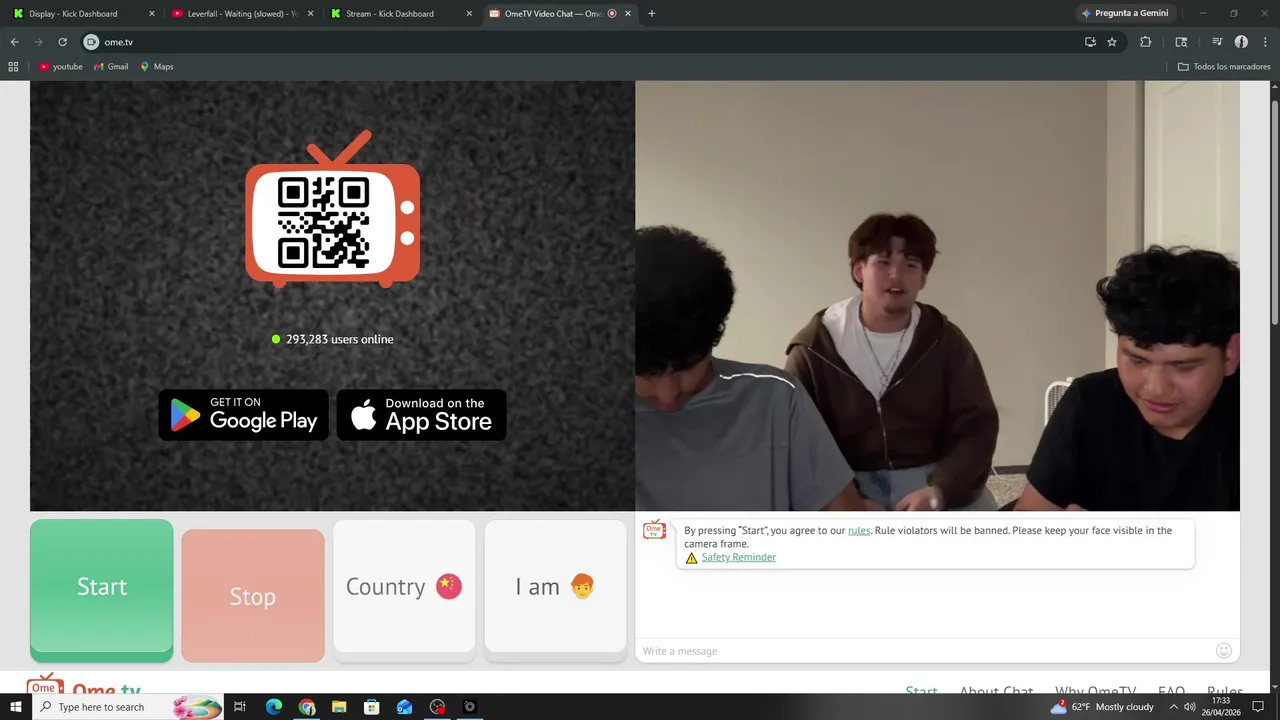Close the Display - Kick Dashboard tab
This screenshot has width=1280, height=720.
pyautogui.click(x=152, y=14)
